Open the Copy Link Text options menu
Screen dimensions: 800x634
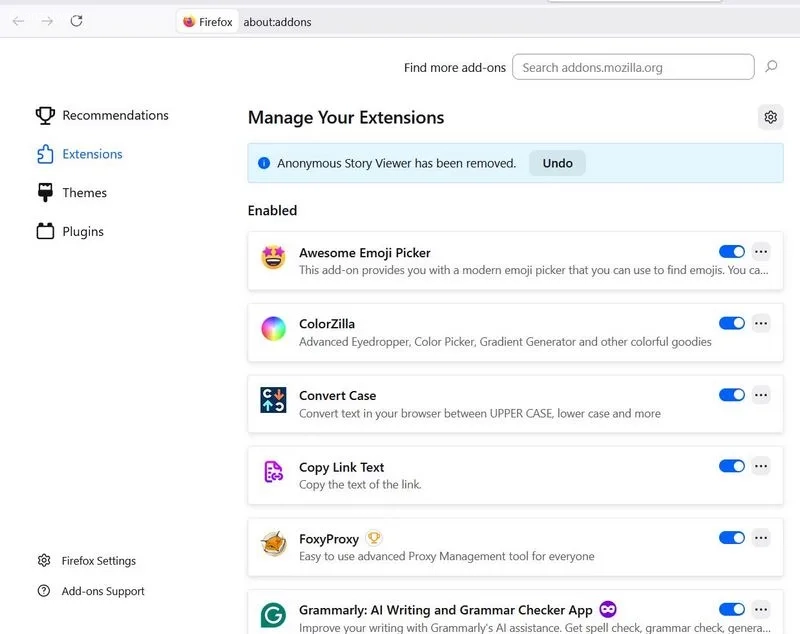[x=761, y=466]
